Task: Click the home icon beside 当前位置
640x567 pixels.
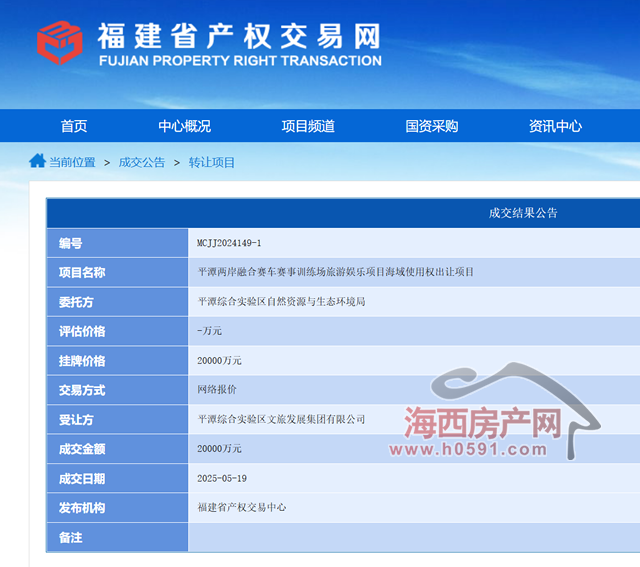Action: click(x=37, y=161)
